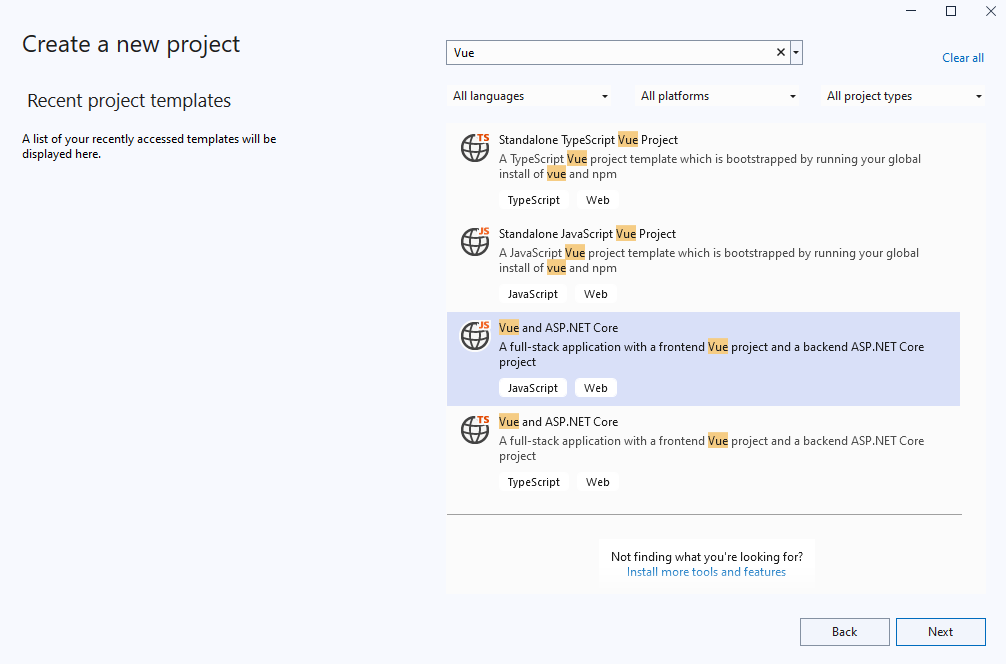Go Back to the previous page
This screenshot has height=664, width=1006.
click(x=844, y=632)
